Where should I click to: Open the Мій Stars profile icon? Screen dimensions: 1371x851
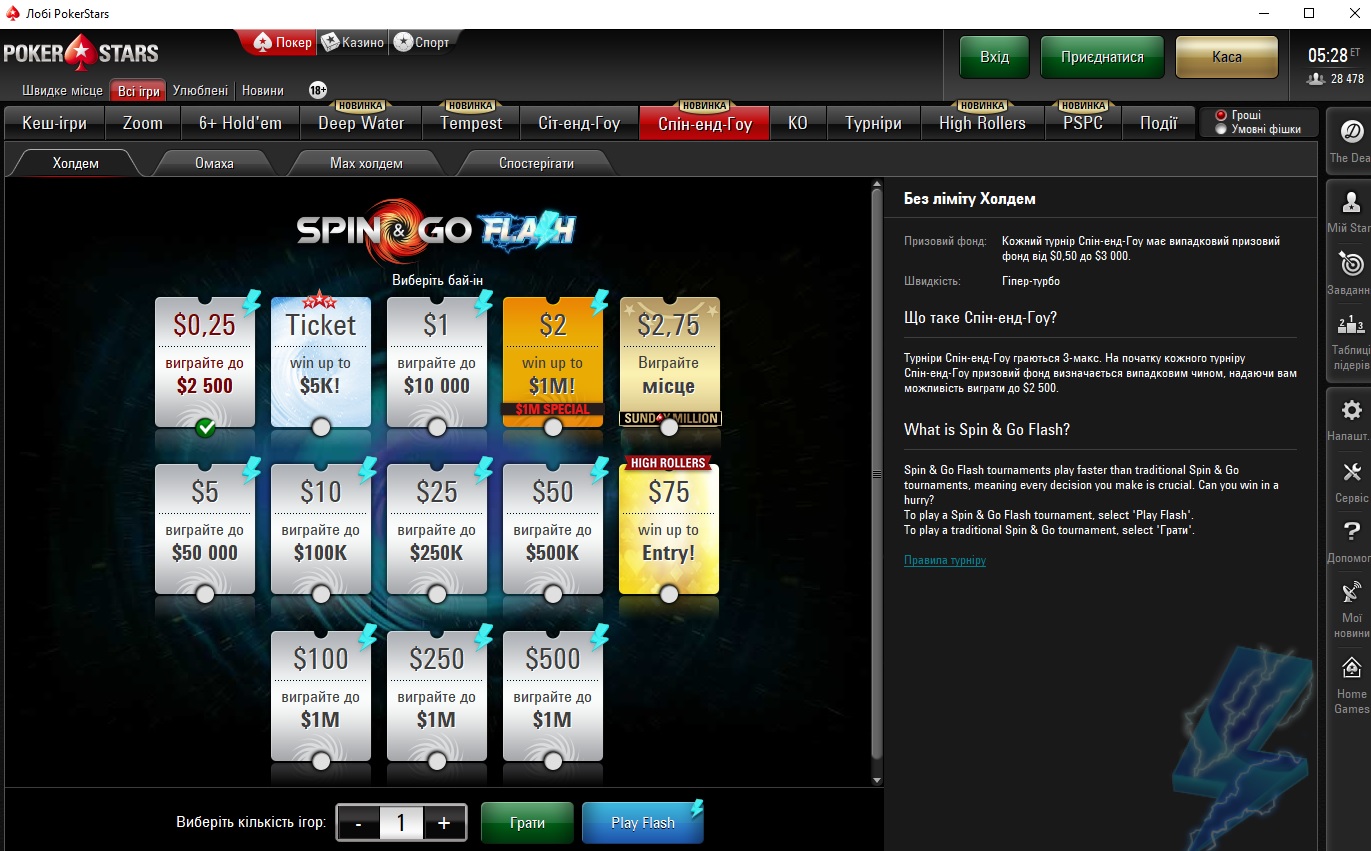(1351, 203)
